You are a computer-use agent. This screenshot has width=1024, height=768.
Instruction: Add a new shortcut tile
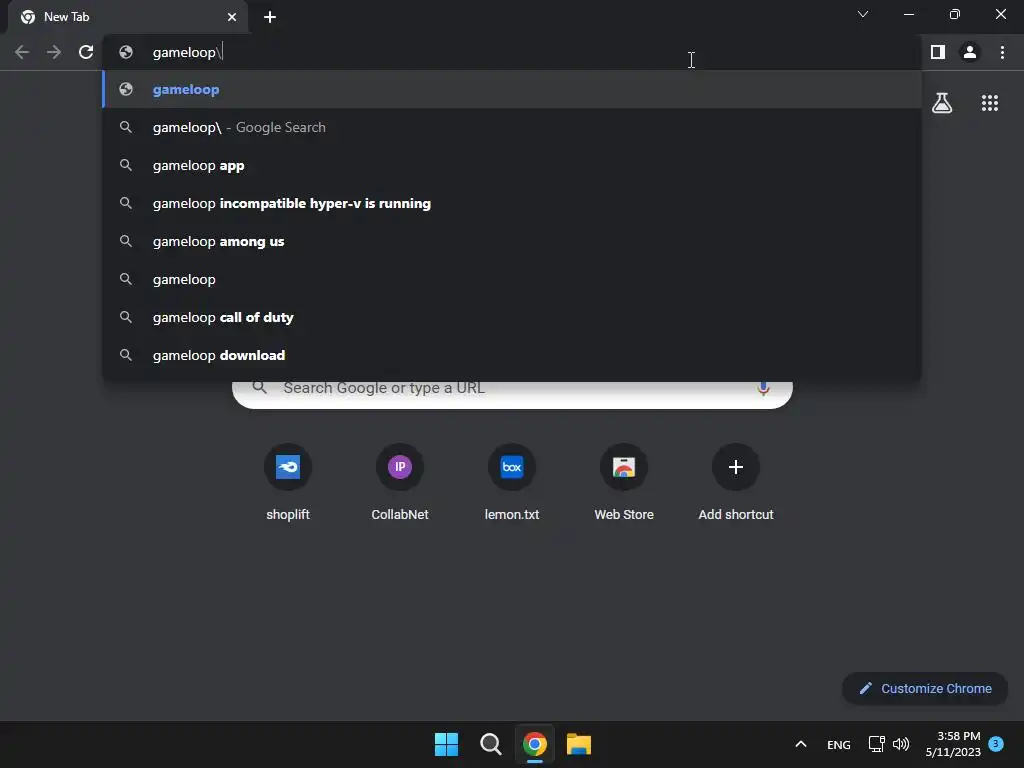click(736, 482)
